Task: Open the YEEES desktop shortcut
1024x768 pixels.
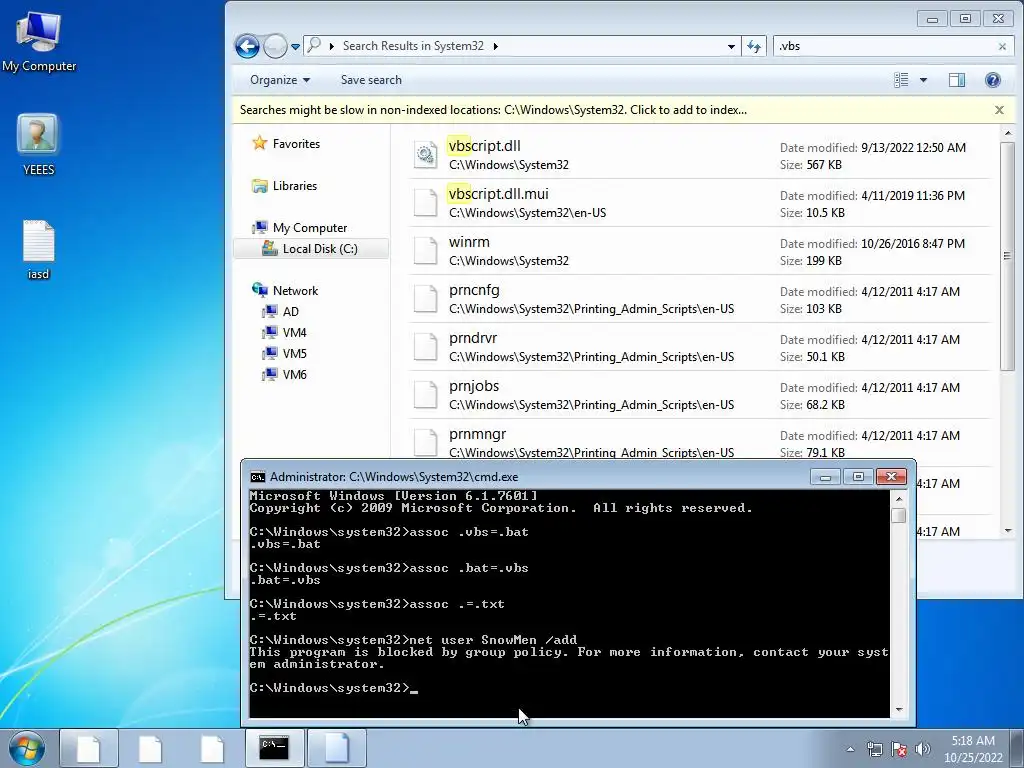Action: 38,144
